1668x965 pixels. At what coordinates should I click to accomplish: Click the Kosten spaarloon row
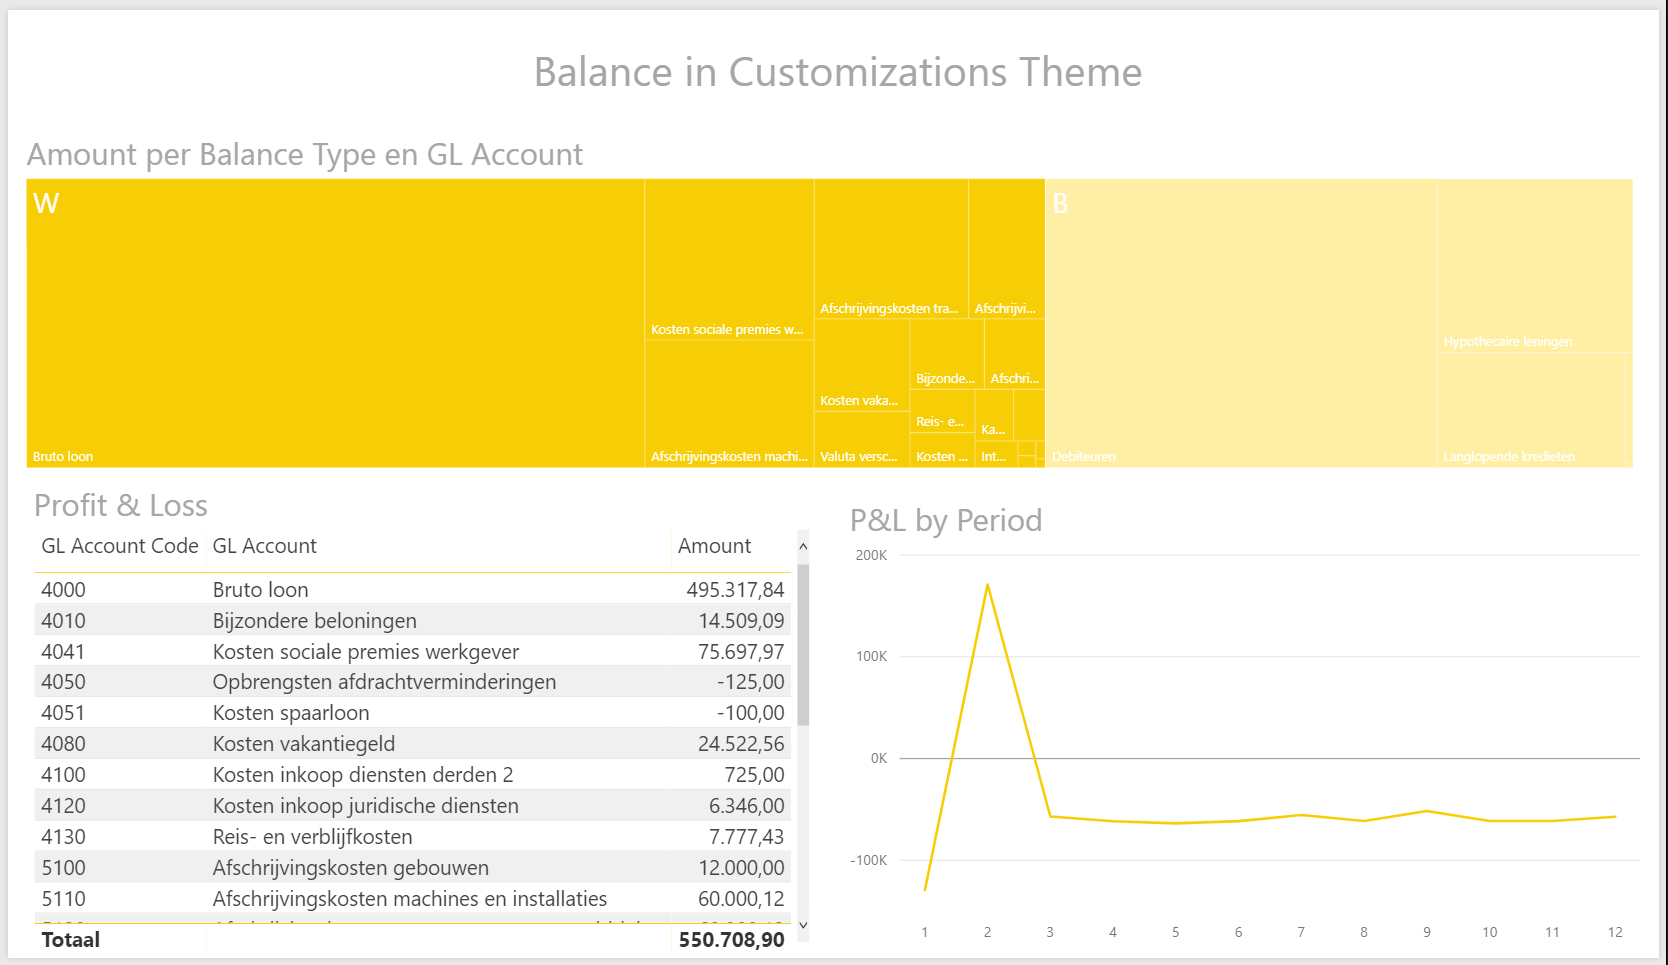tap(413, 713)
